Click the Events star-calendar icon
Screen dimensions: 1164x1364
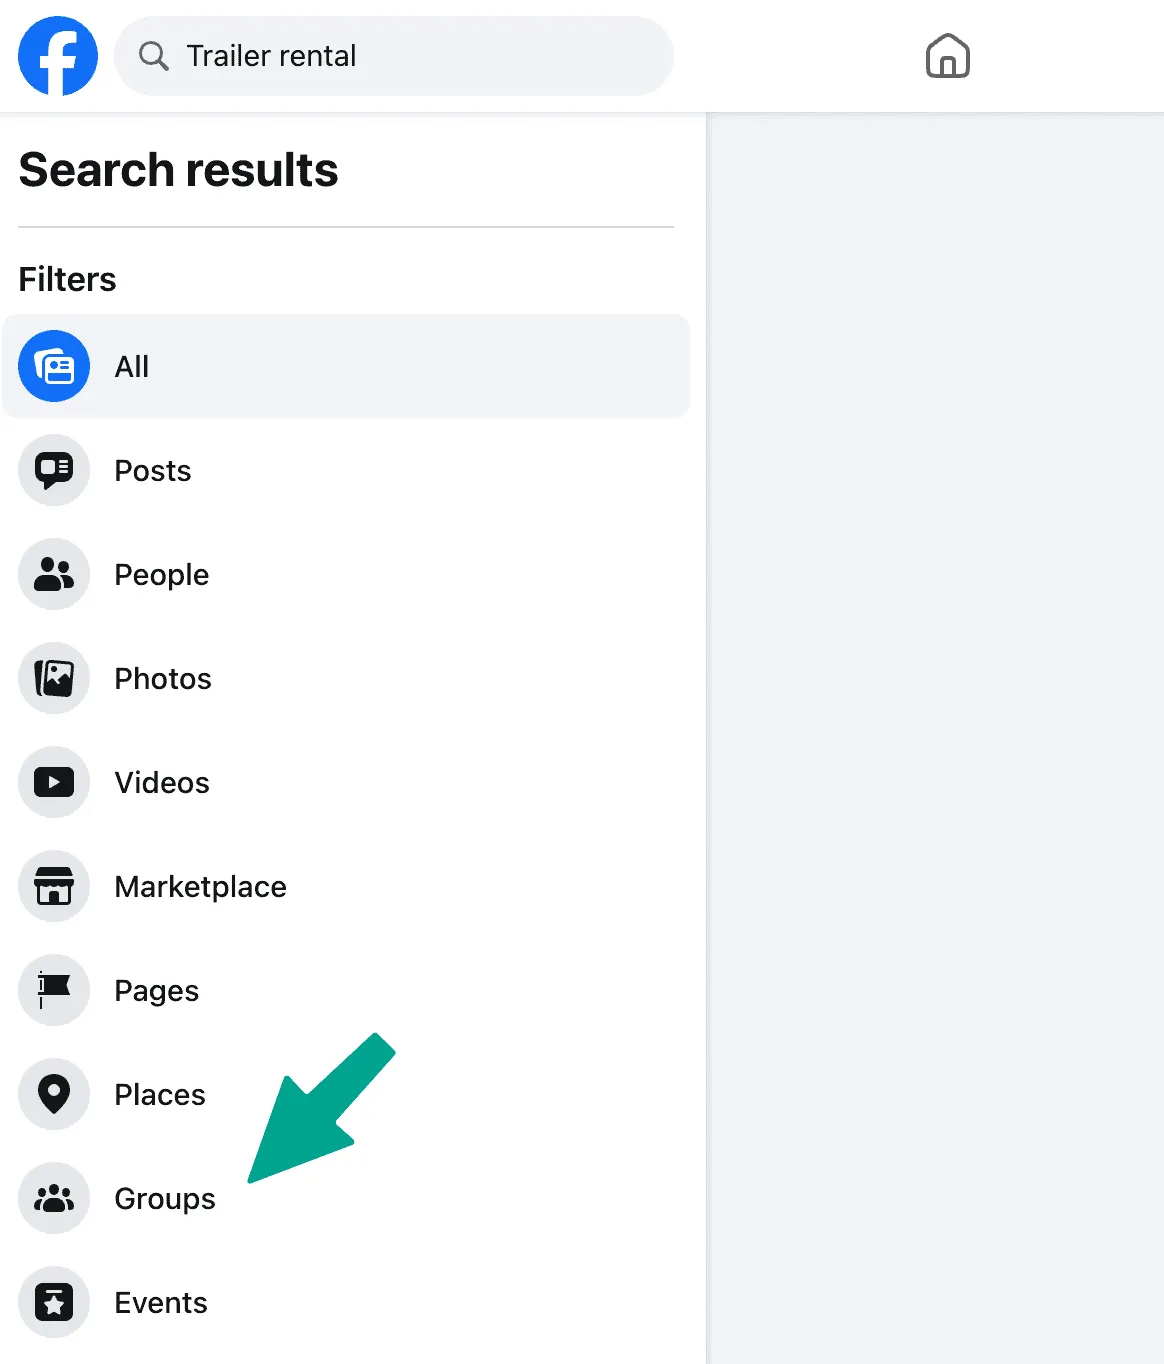click(54, 1303)
